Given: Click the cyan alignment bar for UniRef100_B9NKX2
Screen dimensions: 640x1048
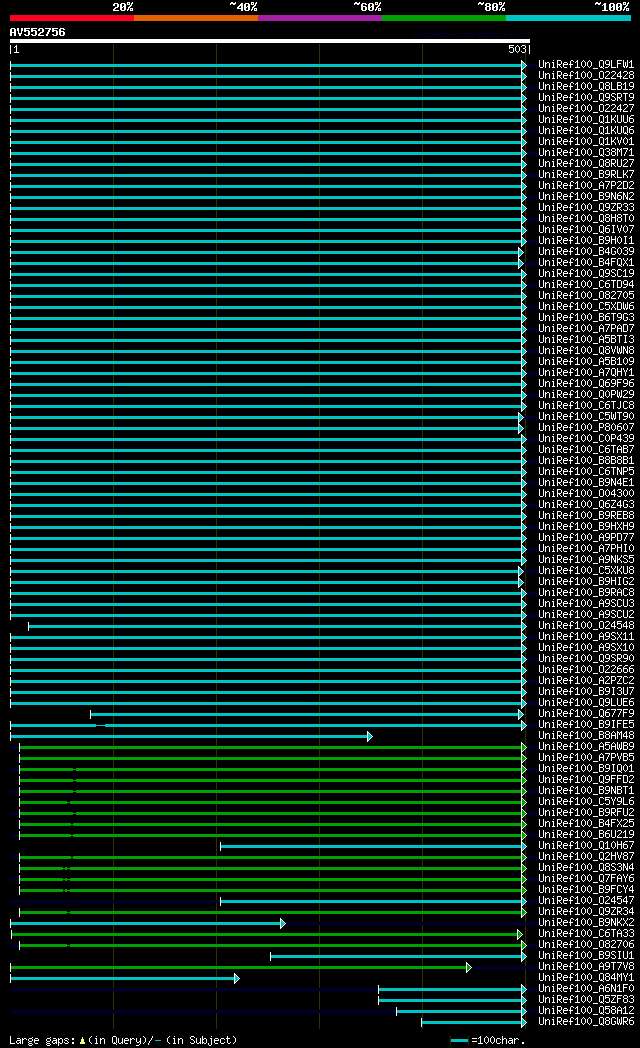Looking at the screenshot, I should pos(148,924).
